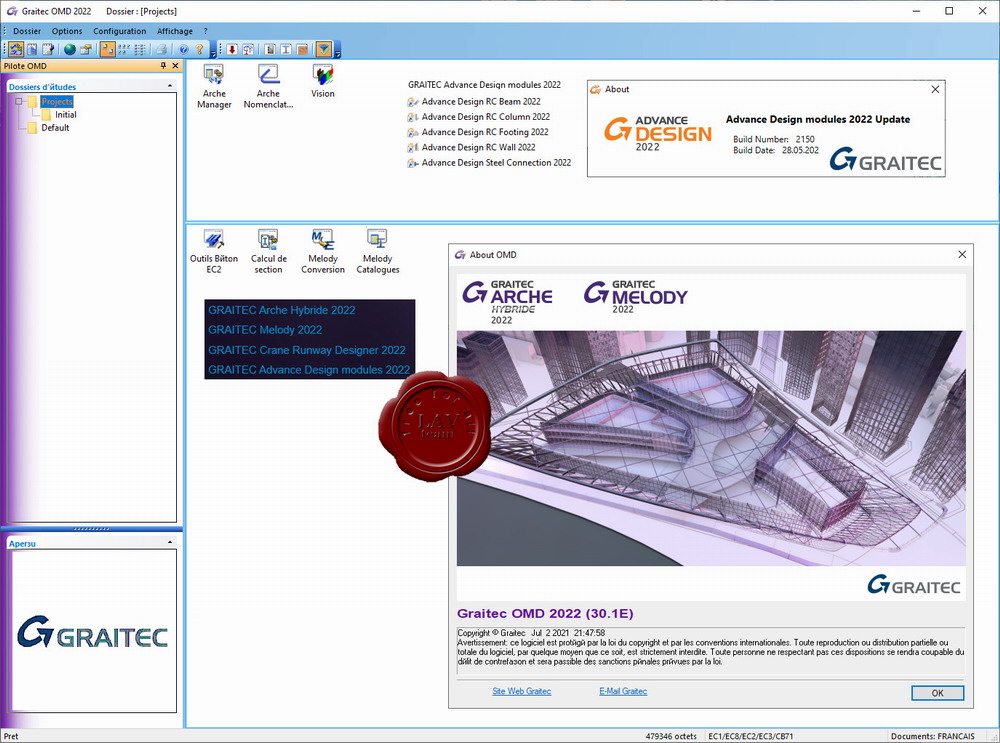Screen dimensions: 1000x743
Task: Open Melody Conversion
Action: coord(323,252)
